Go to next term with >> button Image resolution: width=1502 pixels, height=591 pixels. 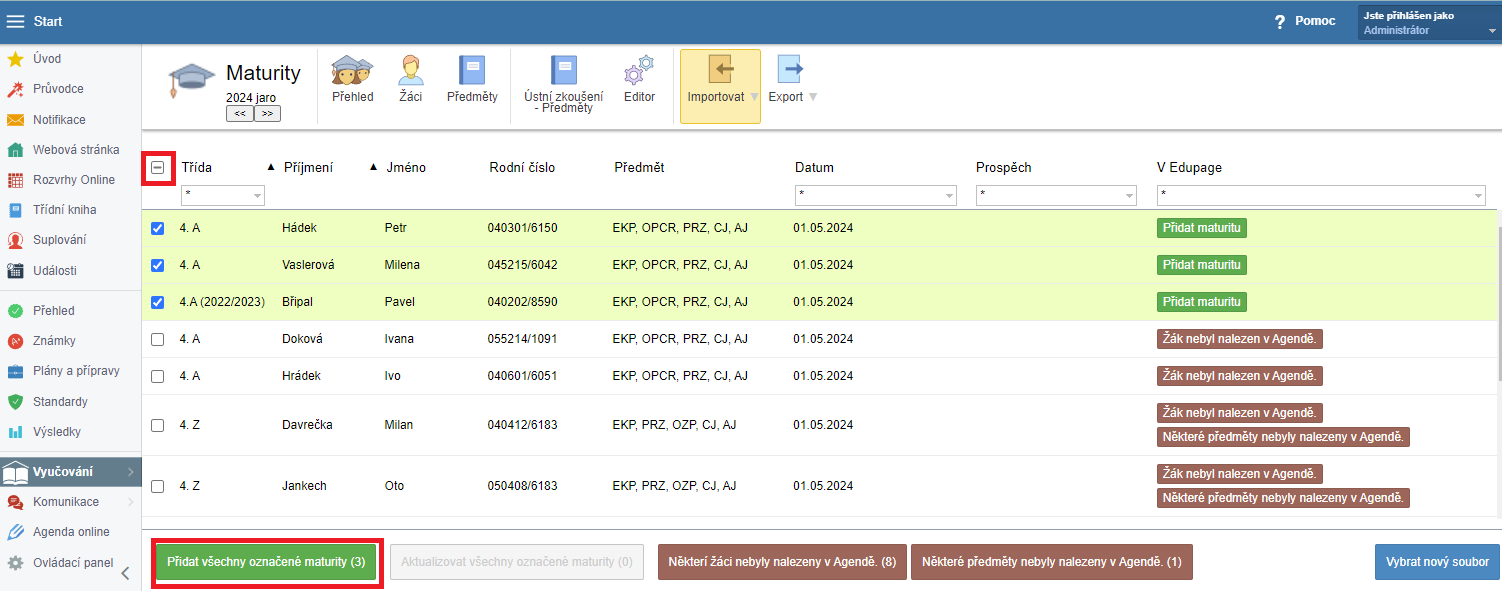[x=267, y=114]
